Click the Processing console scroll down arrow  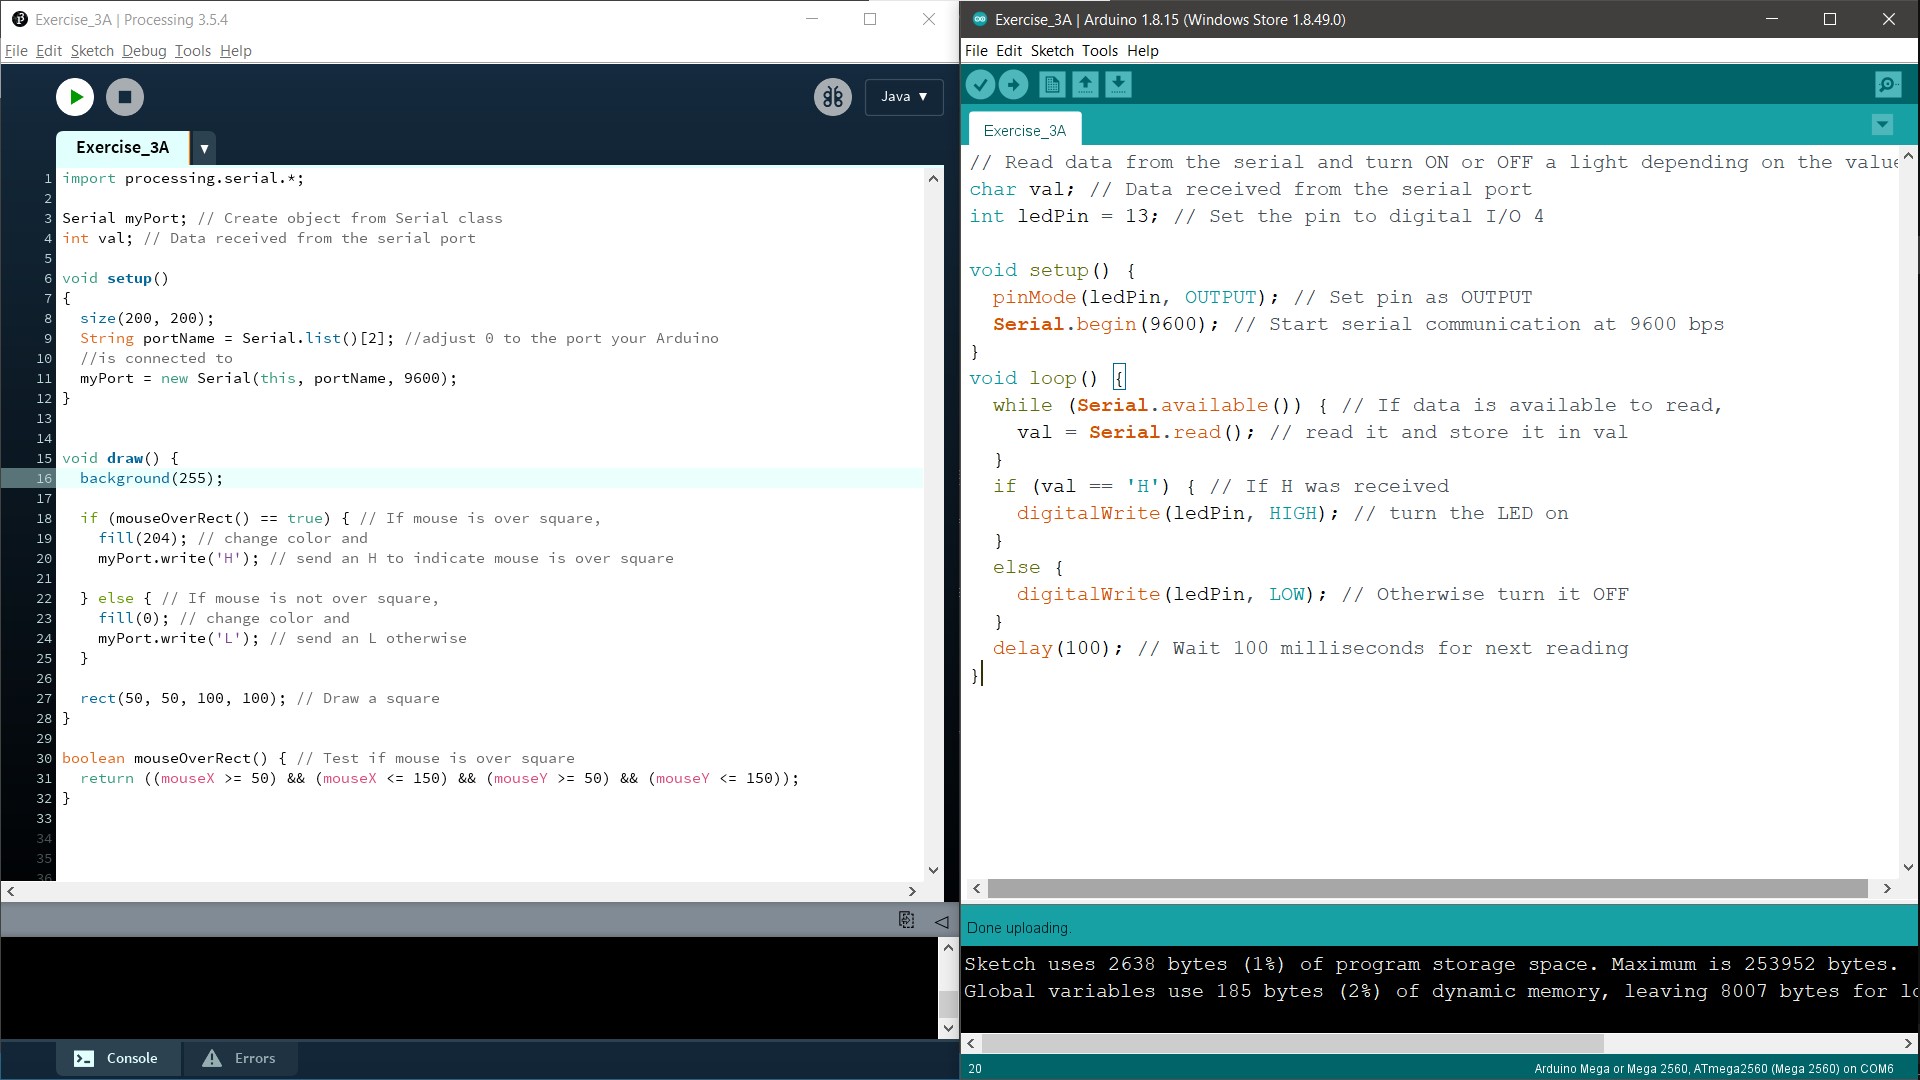(x=948, y=1028)
